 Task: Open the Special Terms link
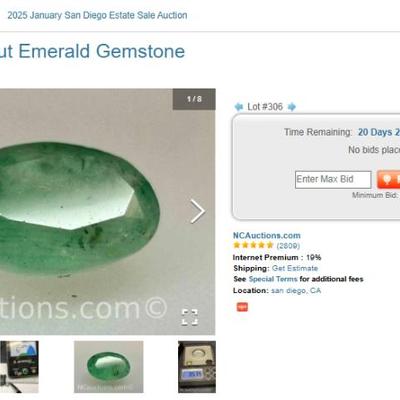click(x=273, y=279)
